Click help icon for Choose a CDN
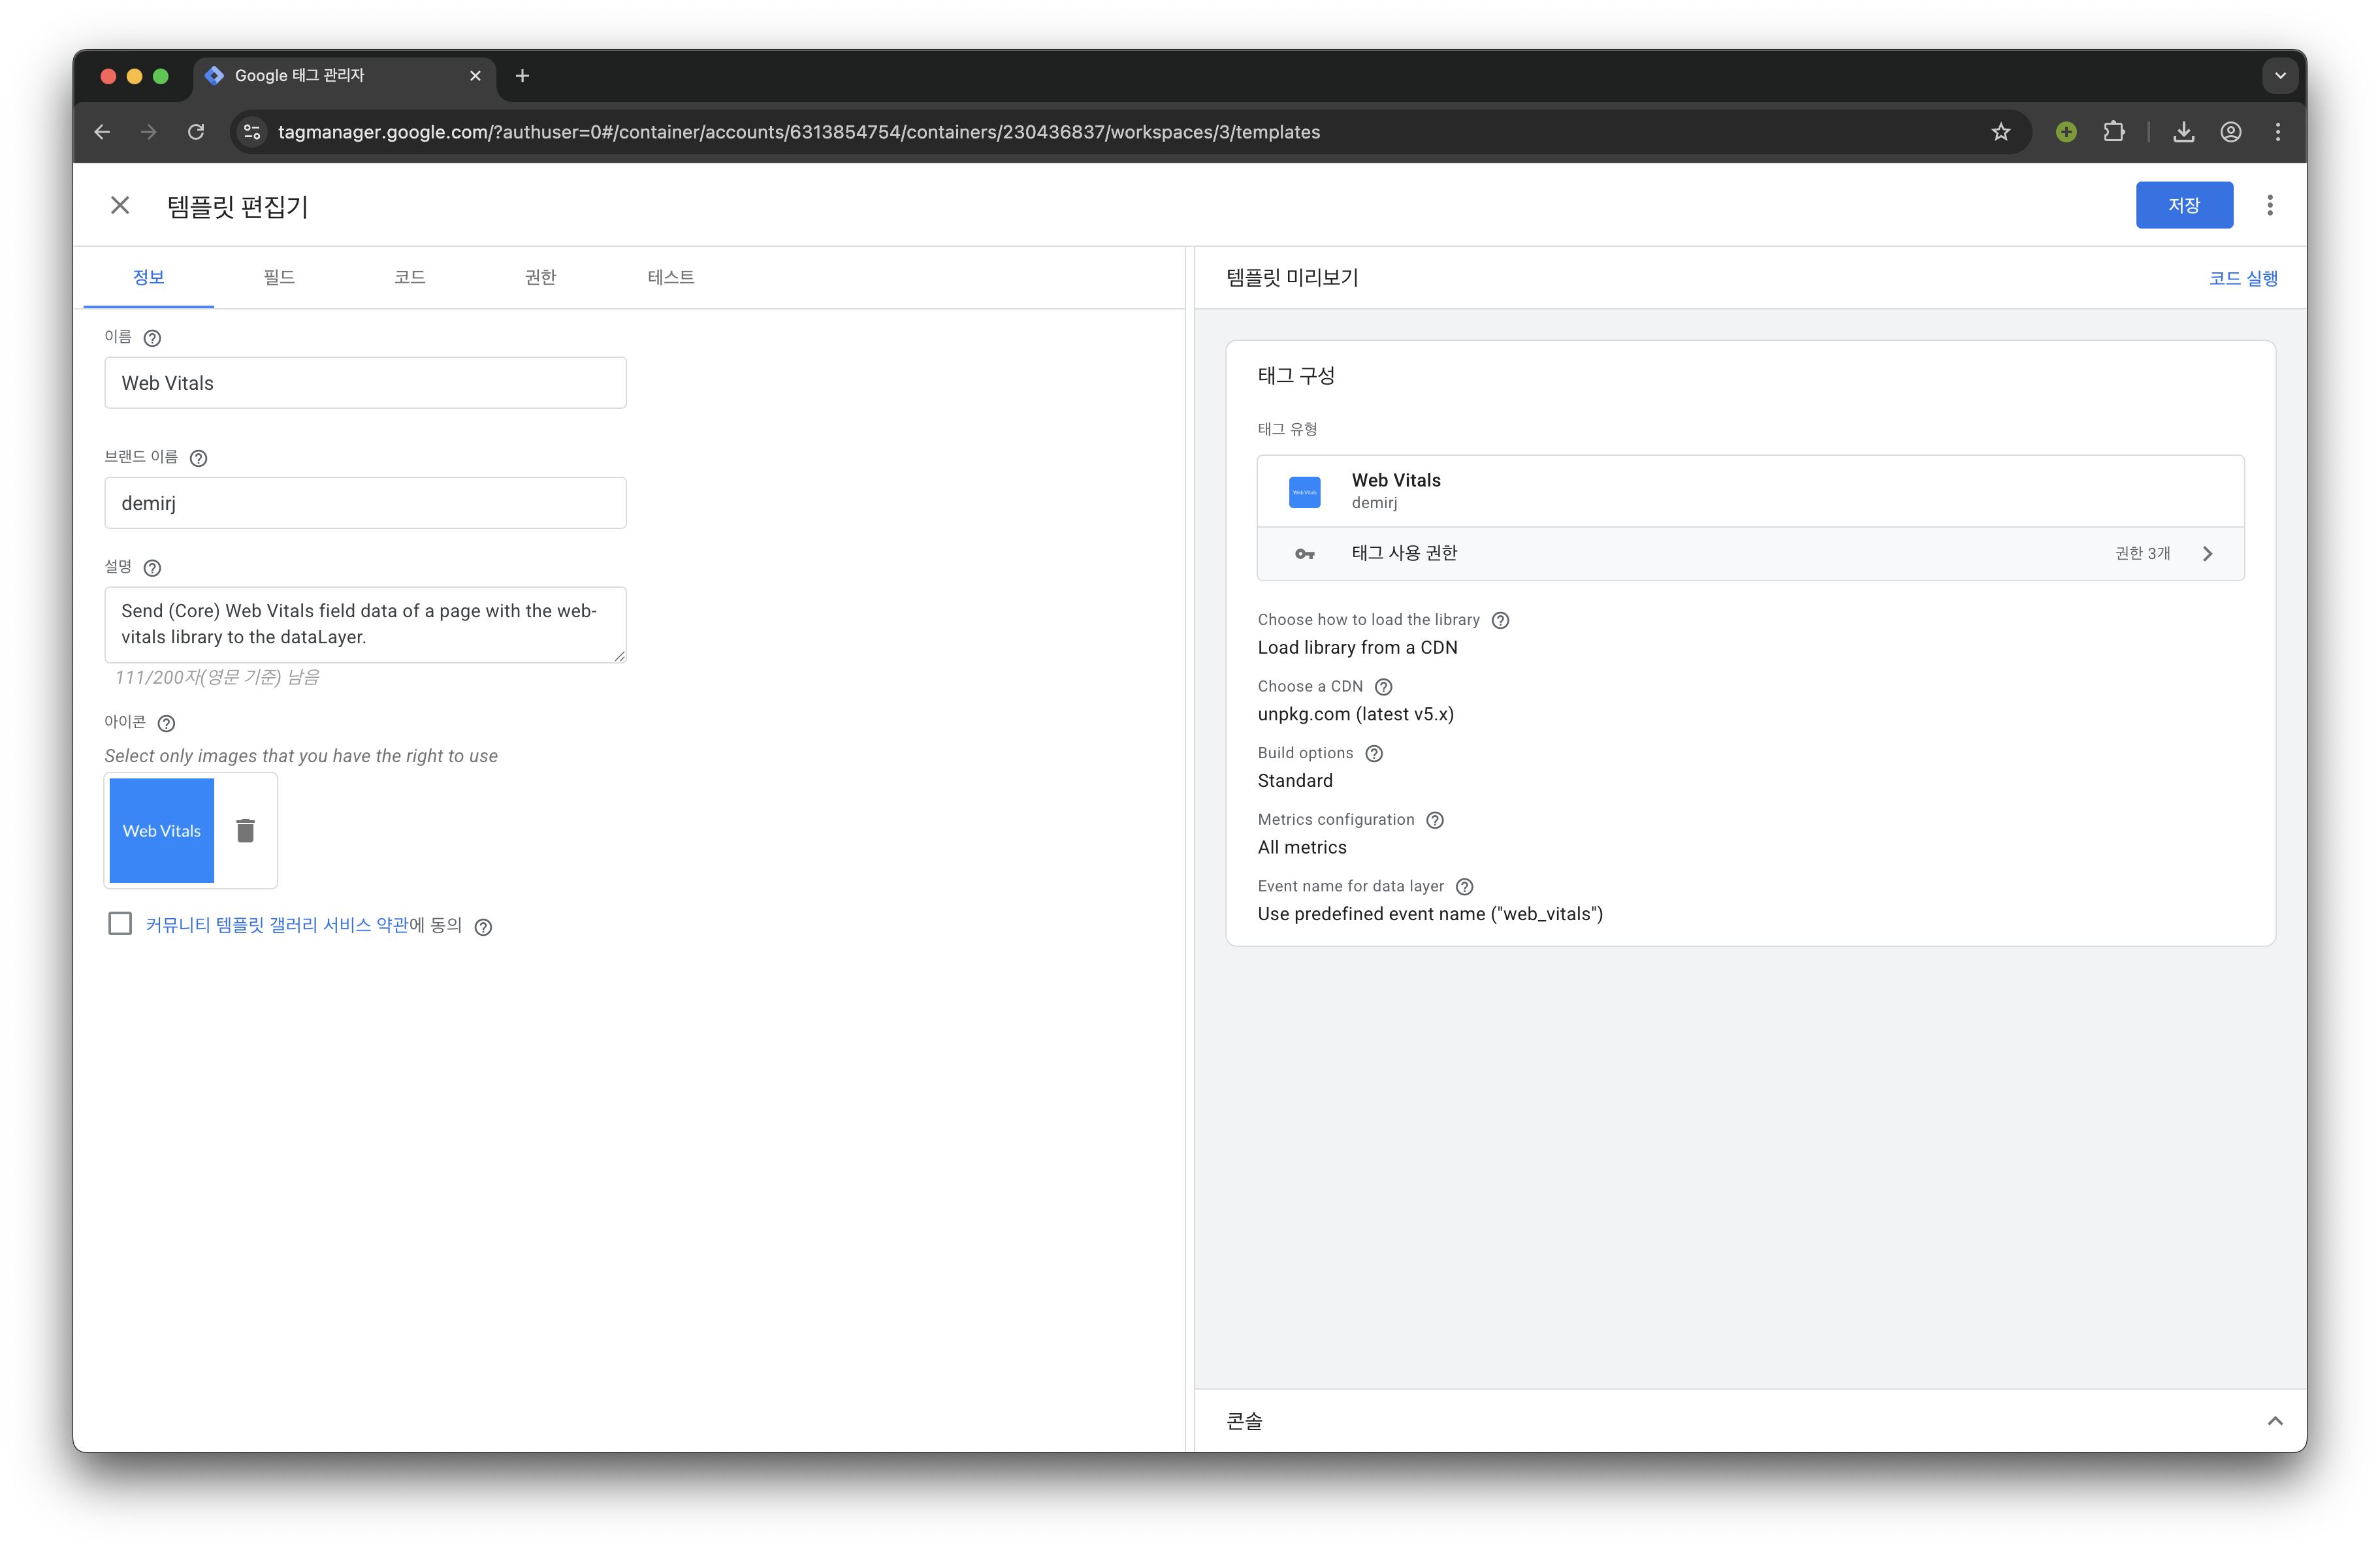 tap(1383, 687)
